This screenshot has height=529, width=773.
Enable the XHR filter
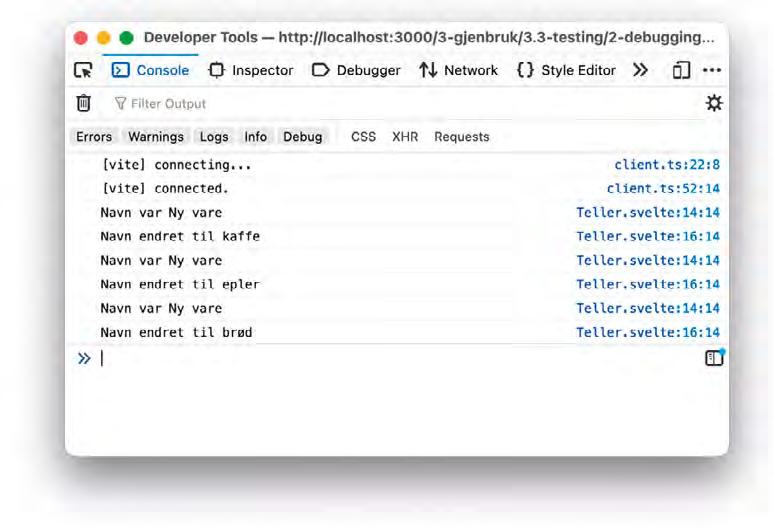pos(405,137)
